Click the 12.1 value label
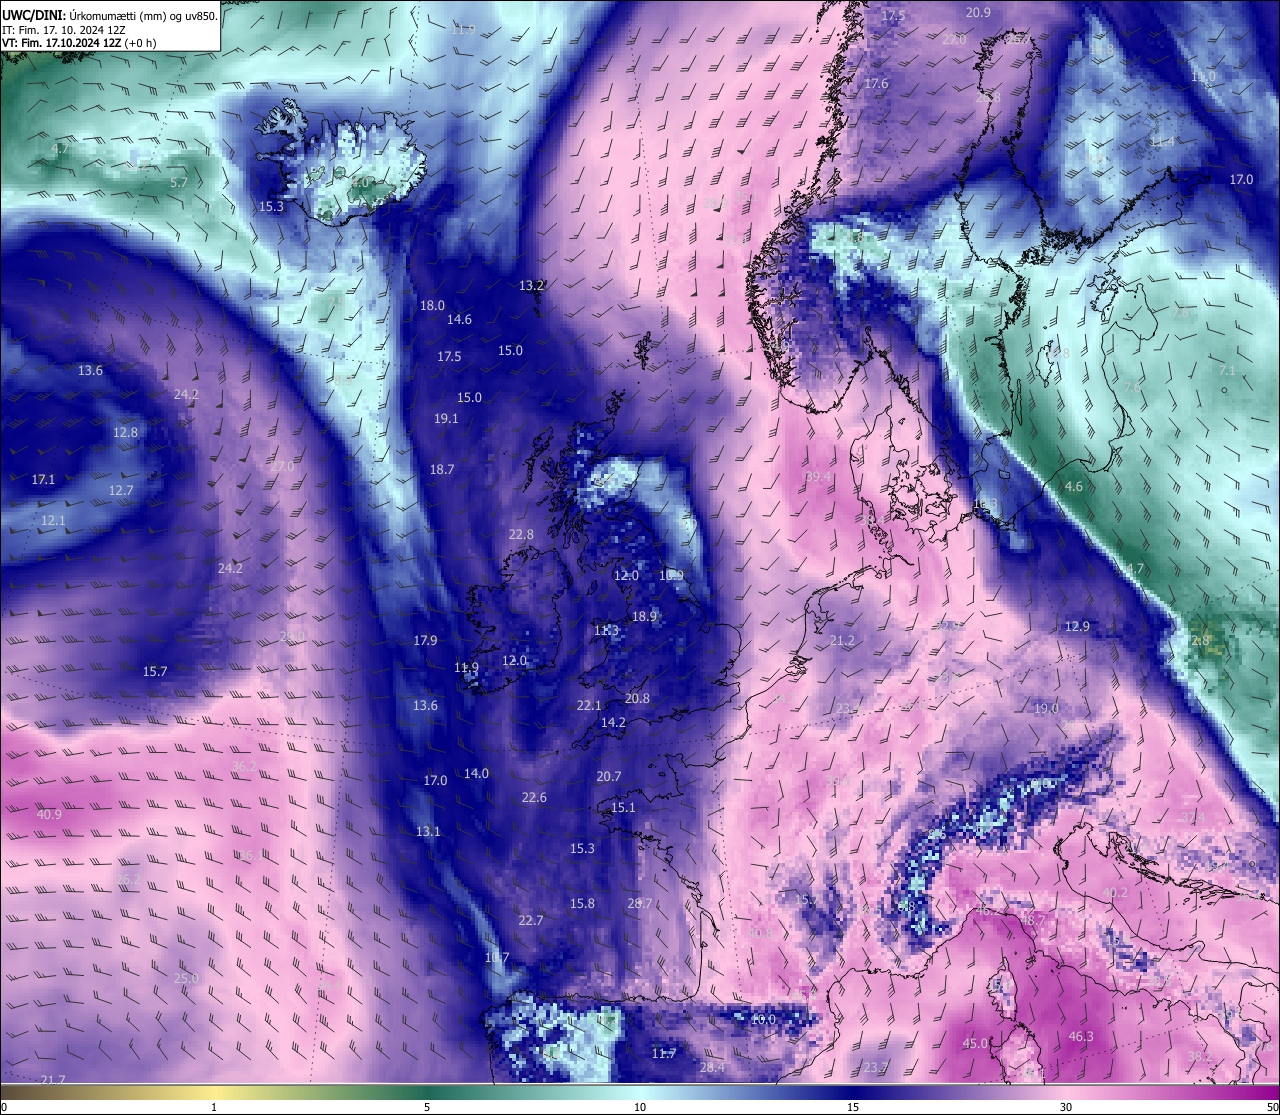This screenshot has width=1280, height=1115. point(53,521)
